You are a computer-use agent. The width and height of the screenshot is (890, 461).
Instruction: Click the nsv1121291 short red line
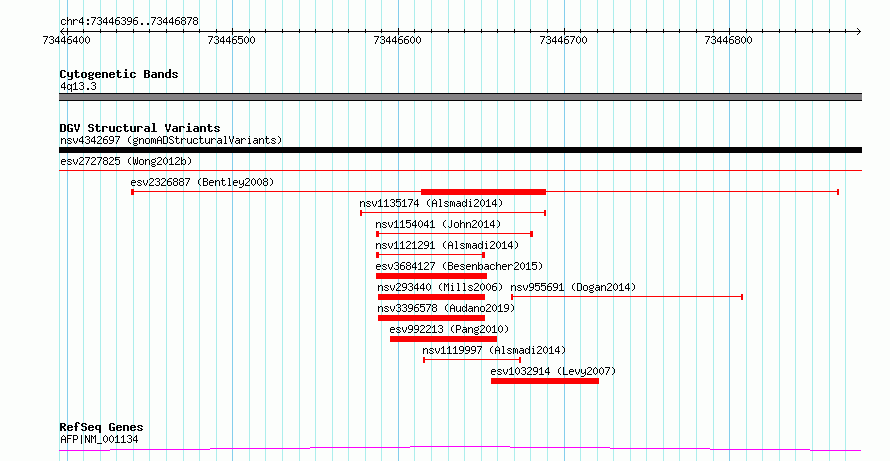(430, 255)
